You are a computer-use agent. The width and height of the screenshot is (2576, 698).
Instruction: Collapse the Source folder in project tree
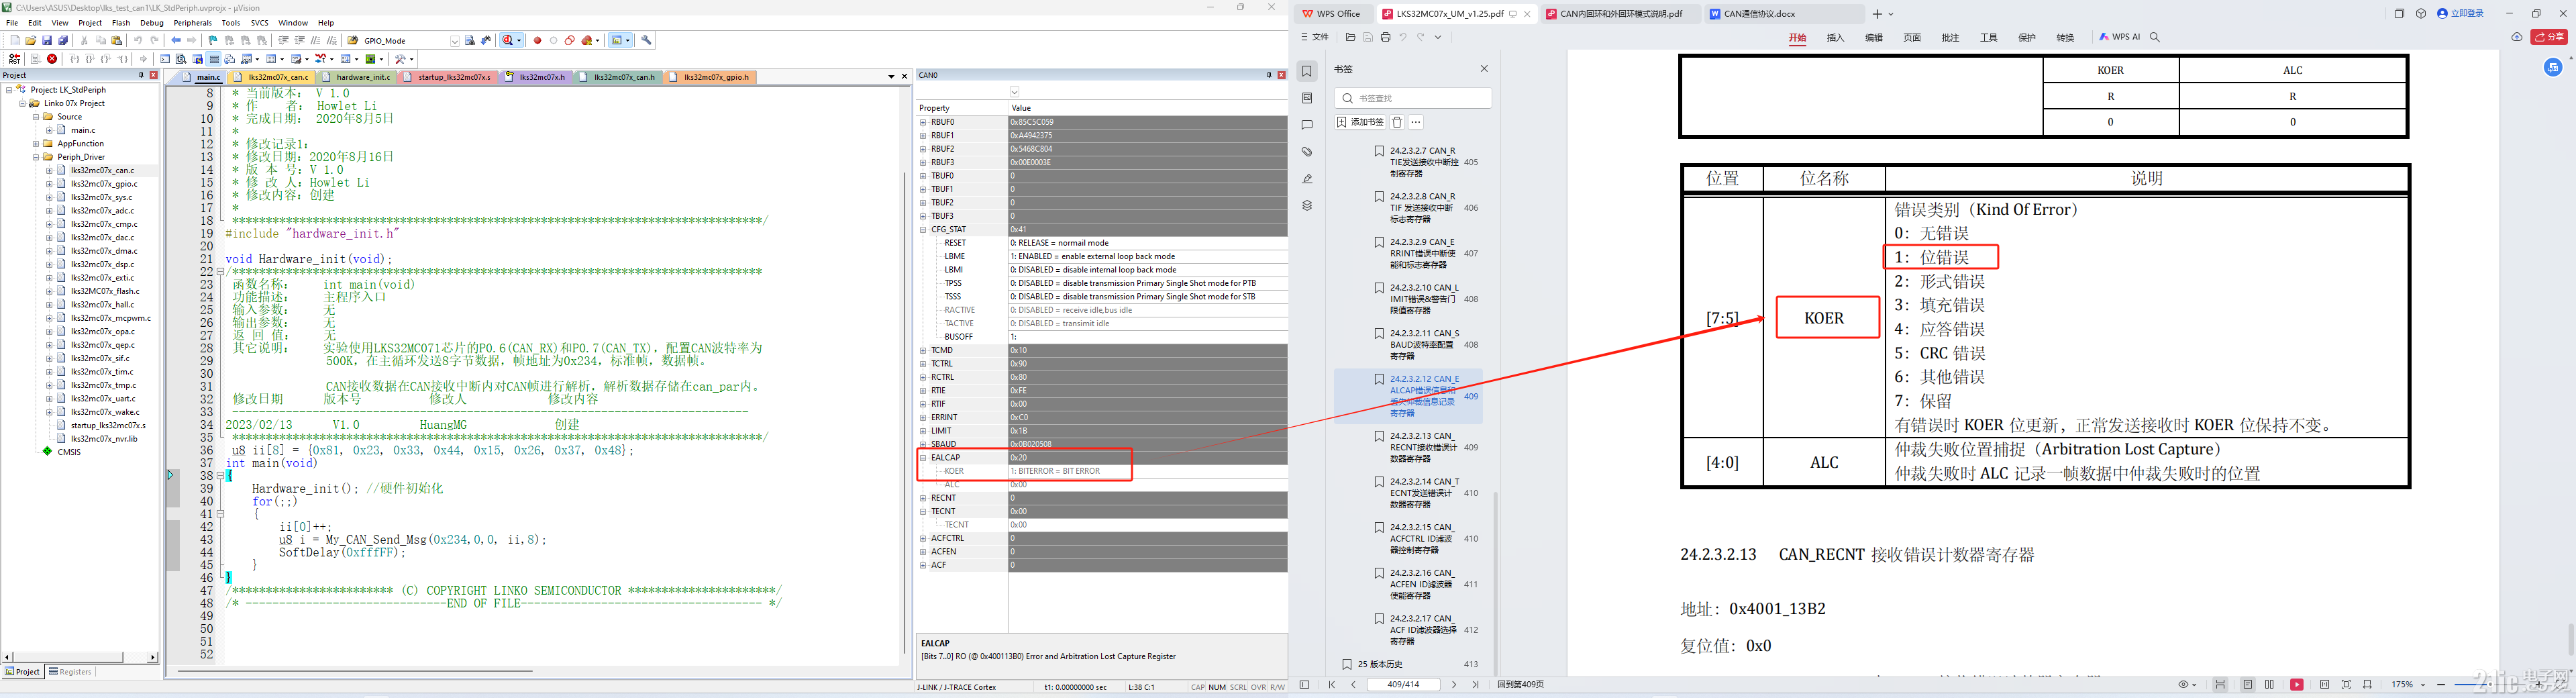click(36, 117)
